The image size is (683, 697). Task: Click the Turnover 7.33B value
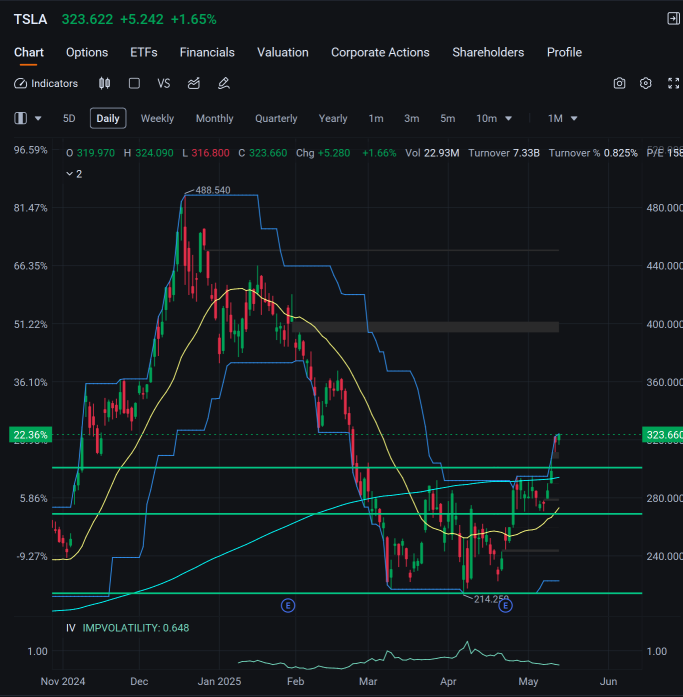coord(504,153)
